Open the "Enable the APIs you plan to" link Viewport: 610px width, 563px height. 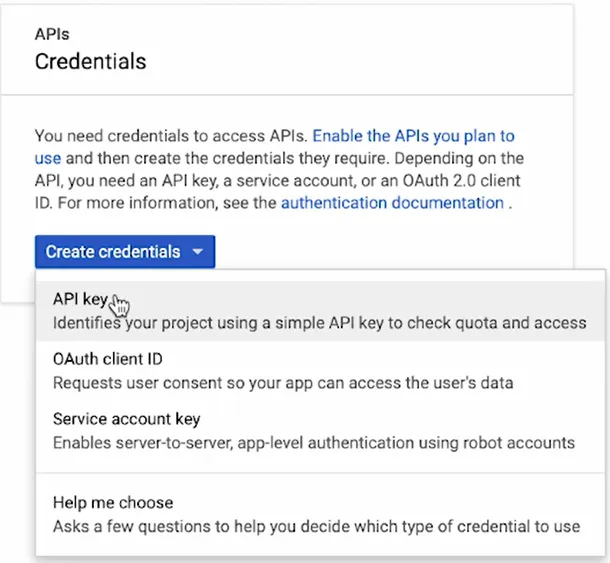click(414, 135)
